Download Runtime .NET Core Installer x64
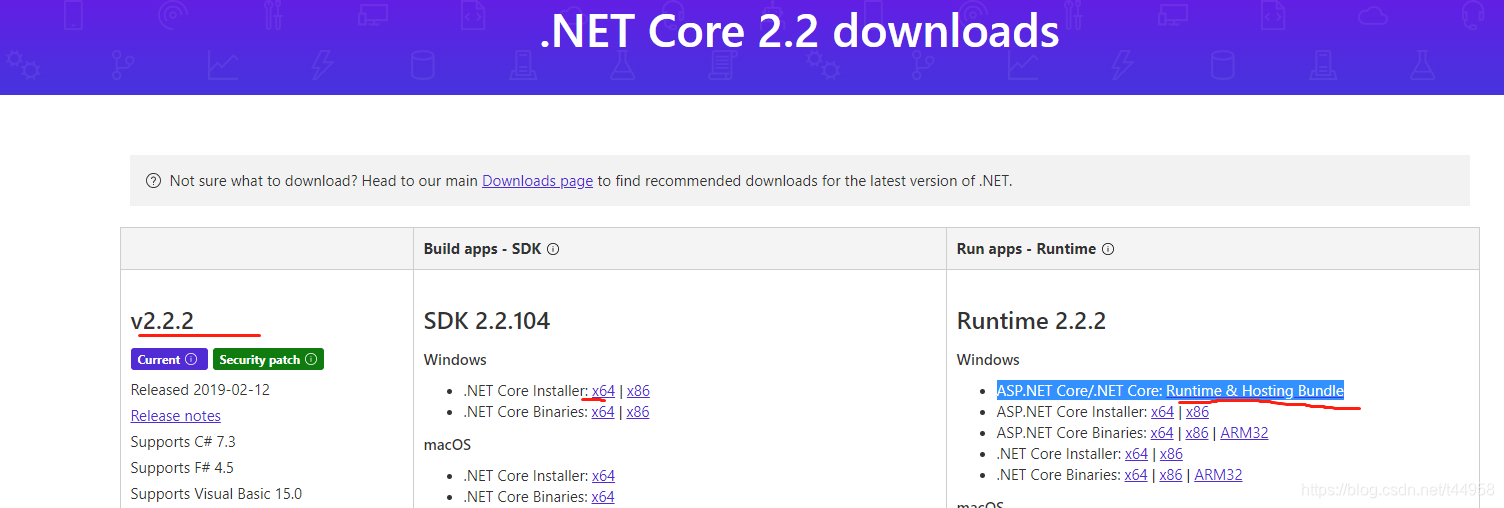This screenshot has height=508, width=1504. [1136, 454]
